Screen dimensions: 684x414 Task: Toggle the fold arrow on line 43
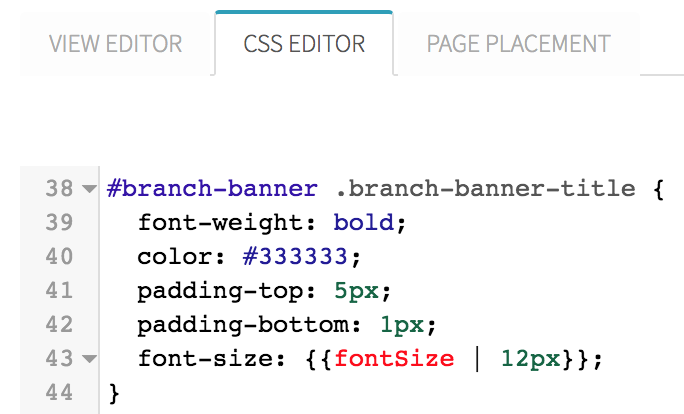(89, 359)
